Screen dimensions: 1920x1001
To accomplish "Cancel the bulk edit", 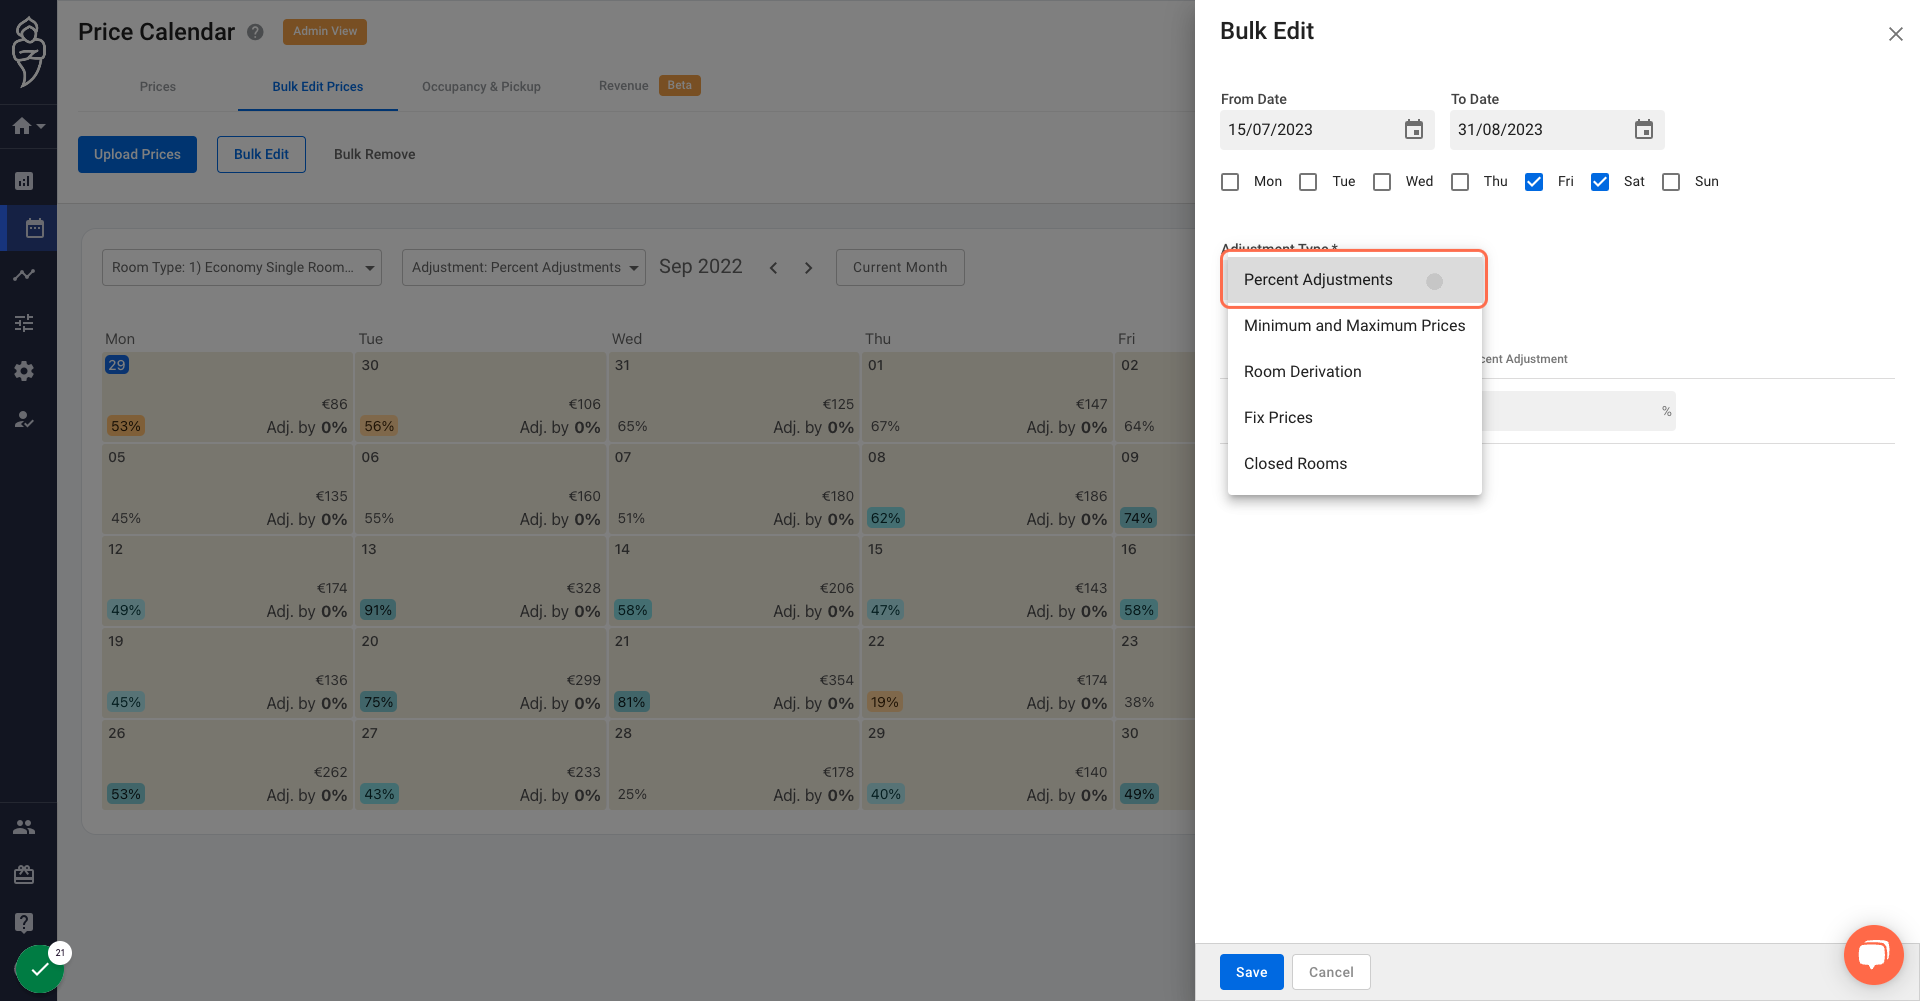I will tap(1331, 972).
